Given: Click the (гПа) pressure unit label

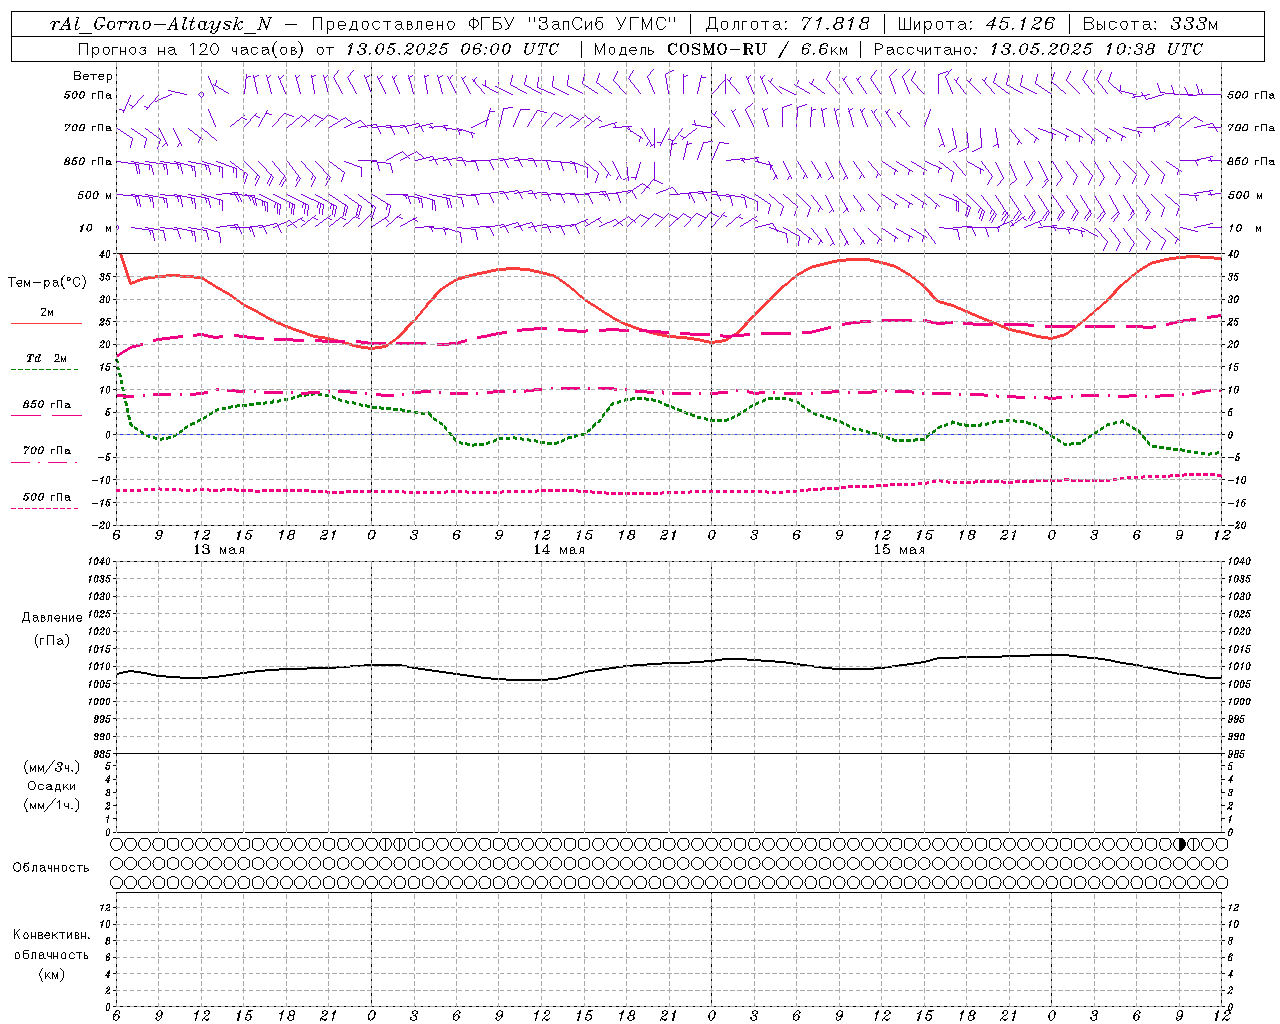Looking at the screenshot, I should [52, 640].
